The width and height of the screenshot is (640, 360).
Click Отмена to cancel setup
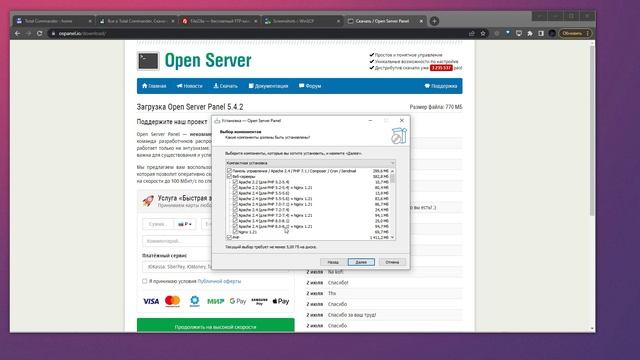point(392,262)
